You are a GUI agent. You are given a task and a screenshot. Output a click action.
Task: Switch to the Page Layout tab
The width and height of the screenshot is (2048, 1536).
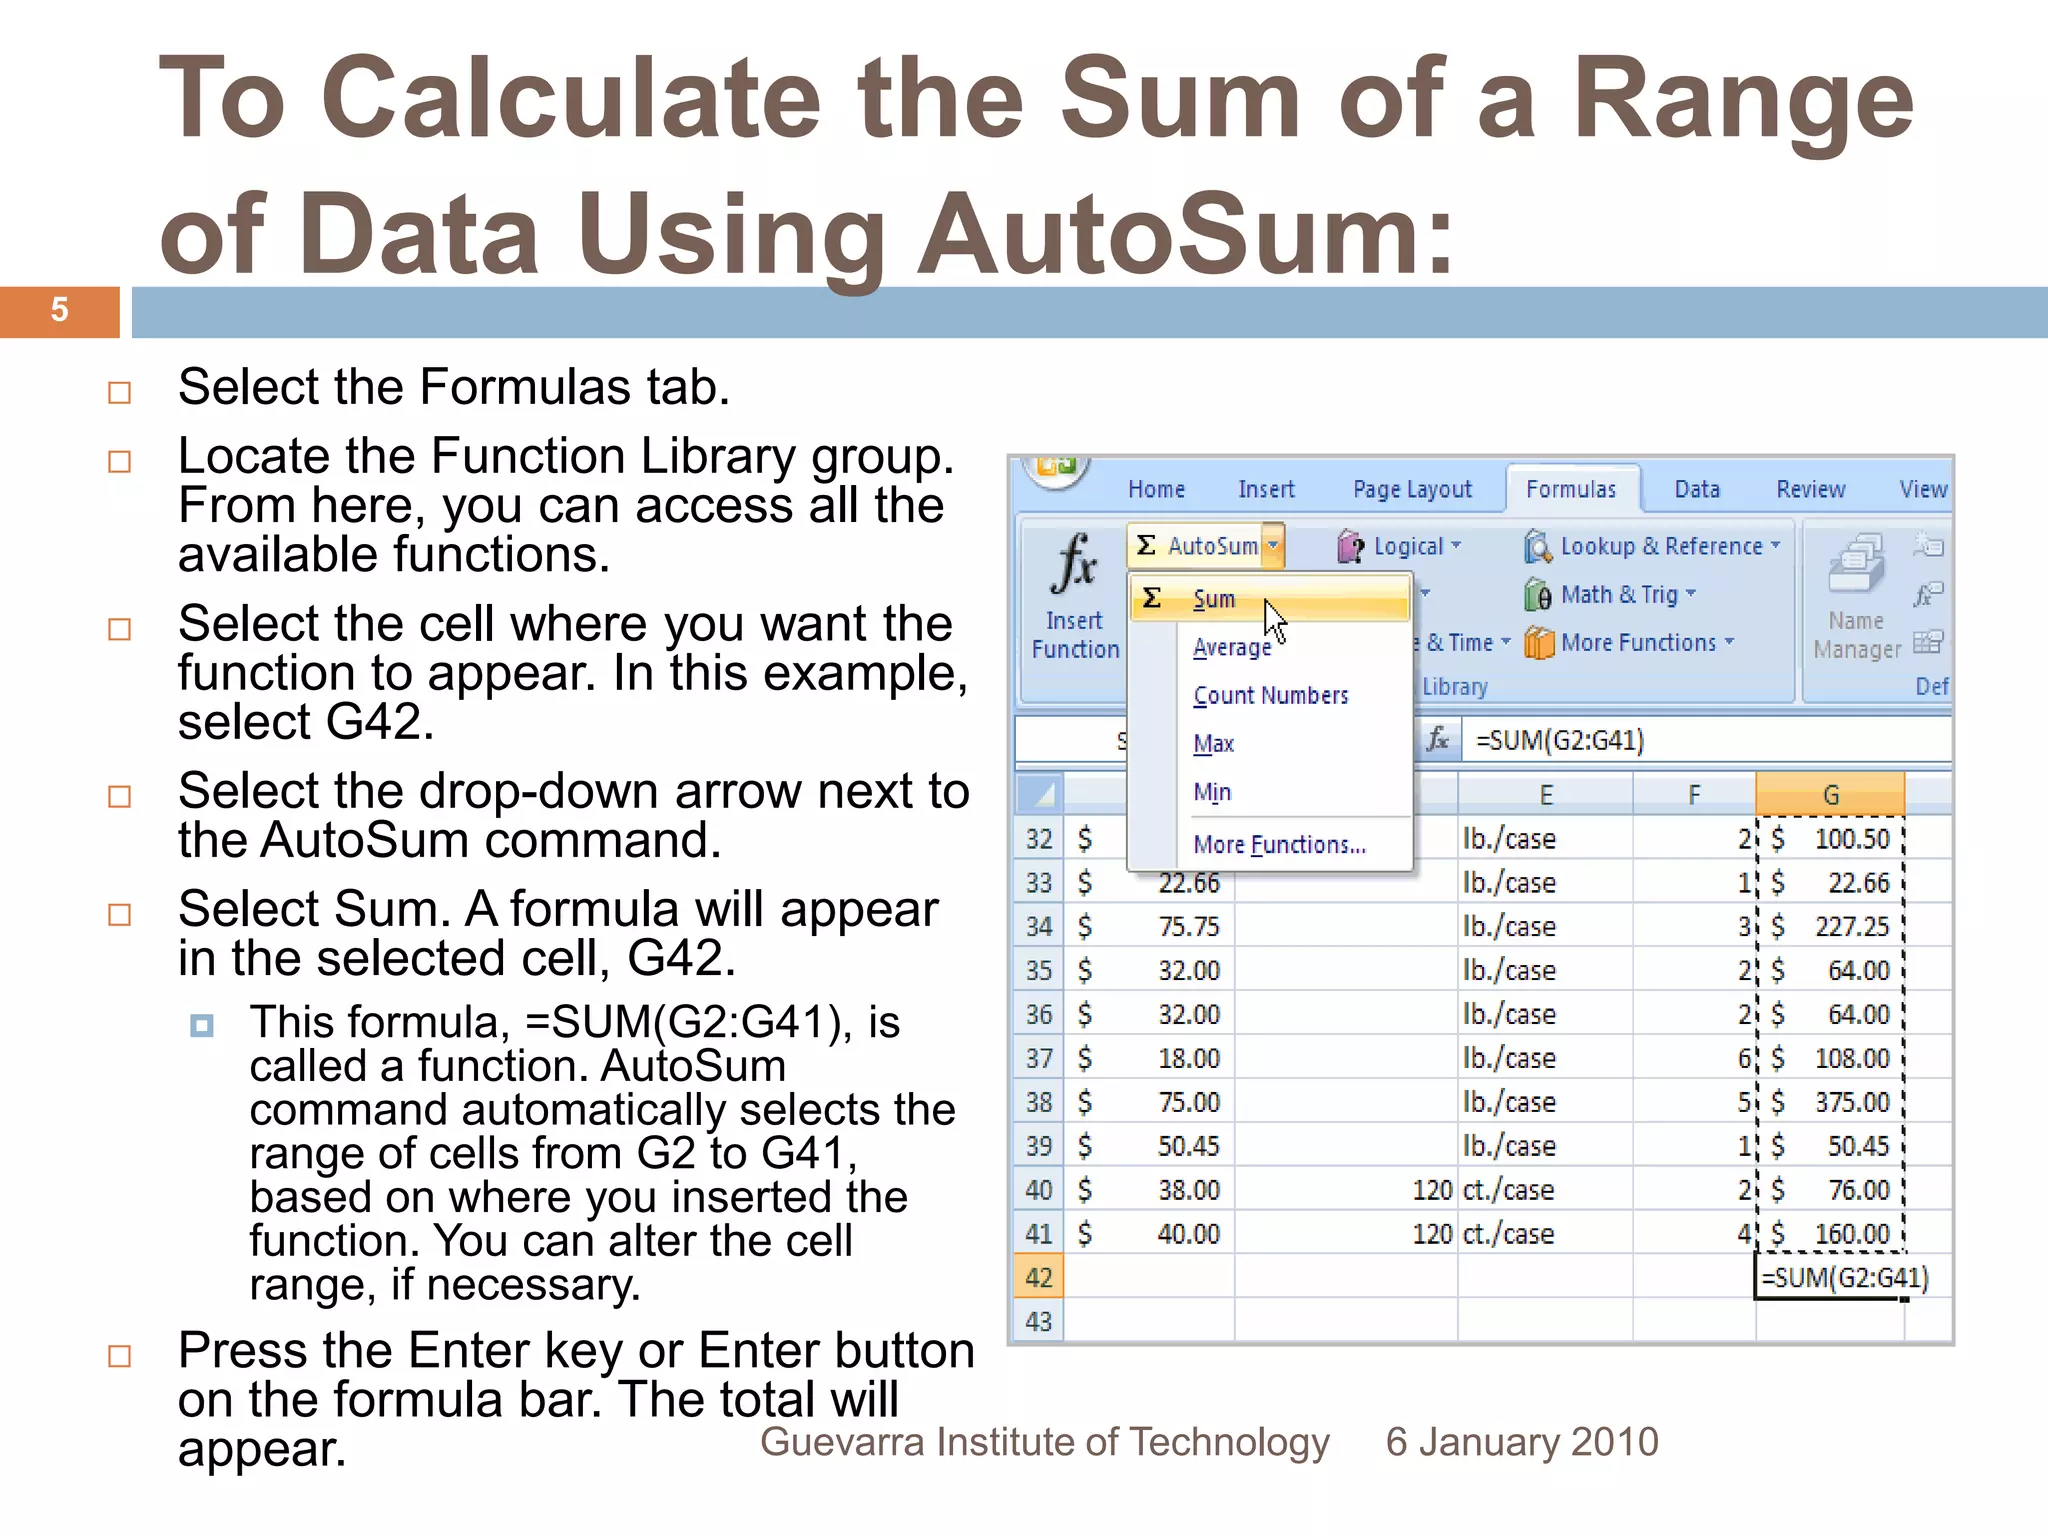(1412, 489)
